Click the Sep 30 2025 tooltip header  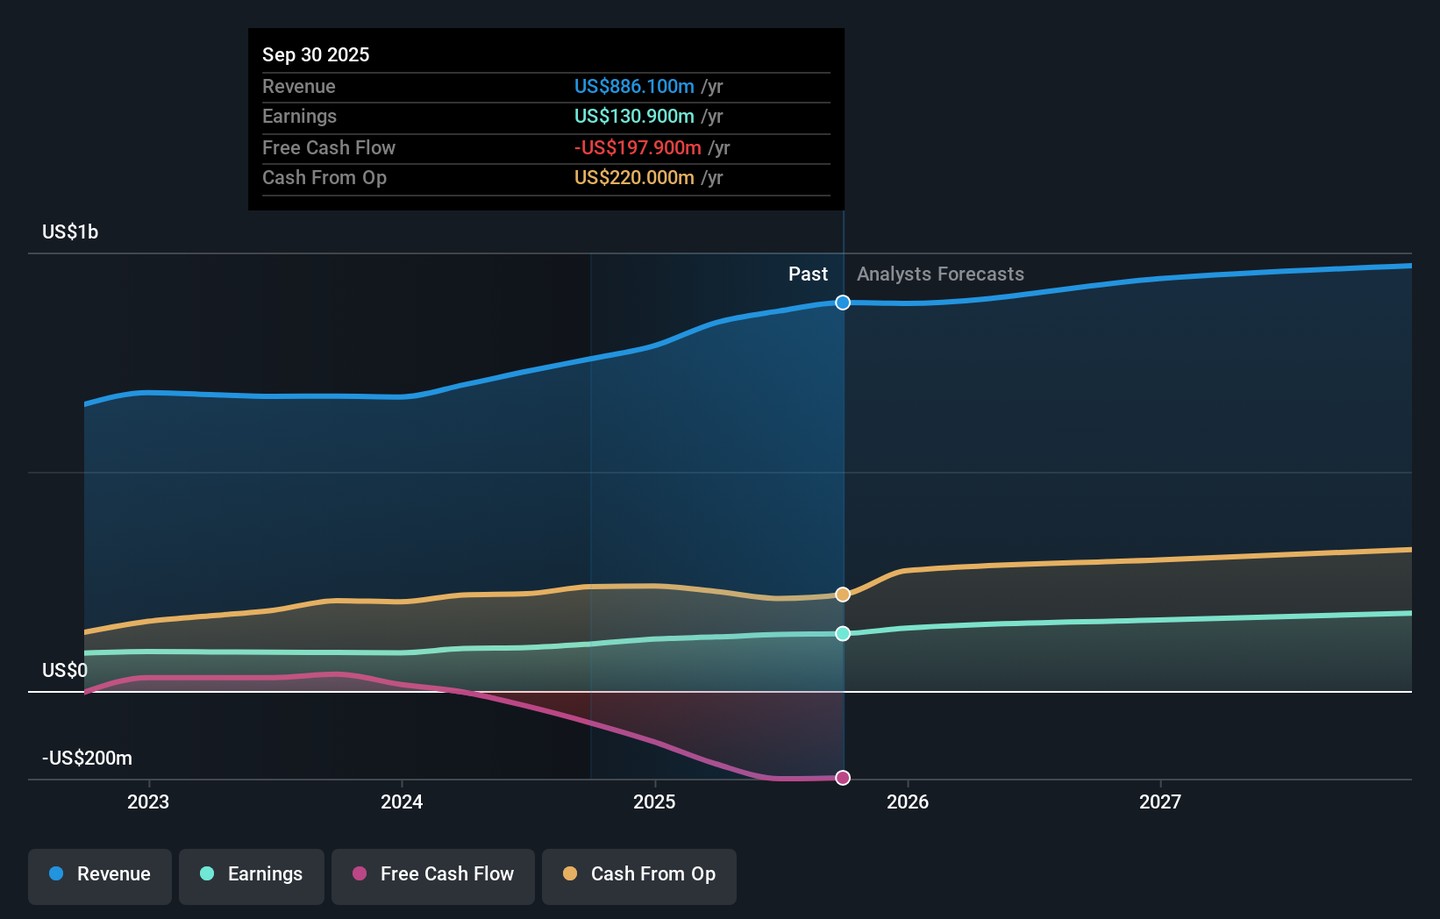pyautogui.click(x=316, y=55)
